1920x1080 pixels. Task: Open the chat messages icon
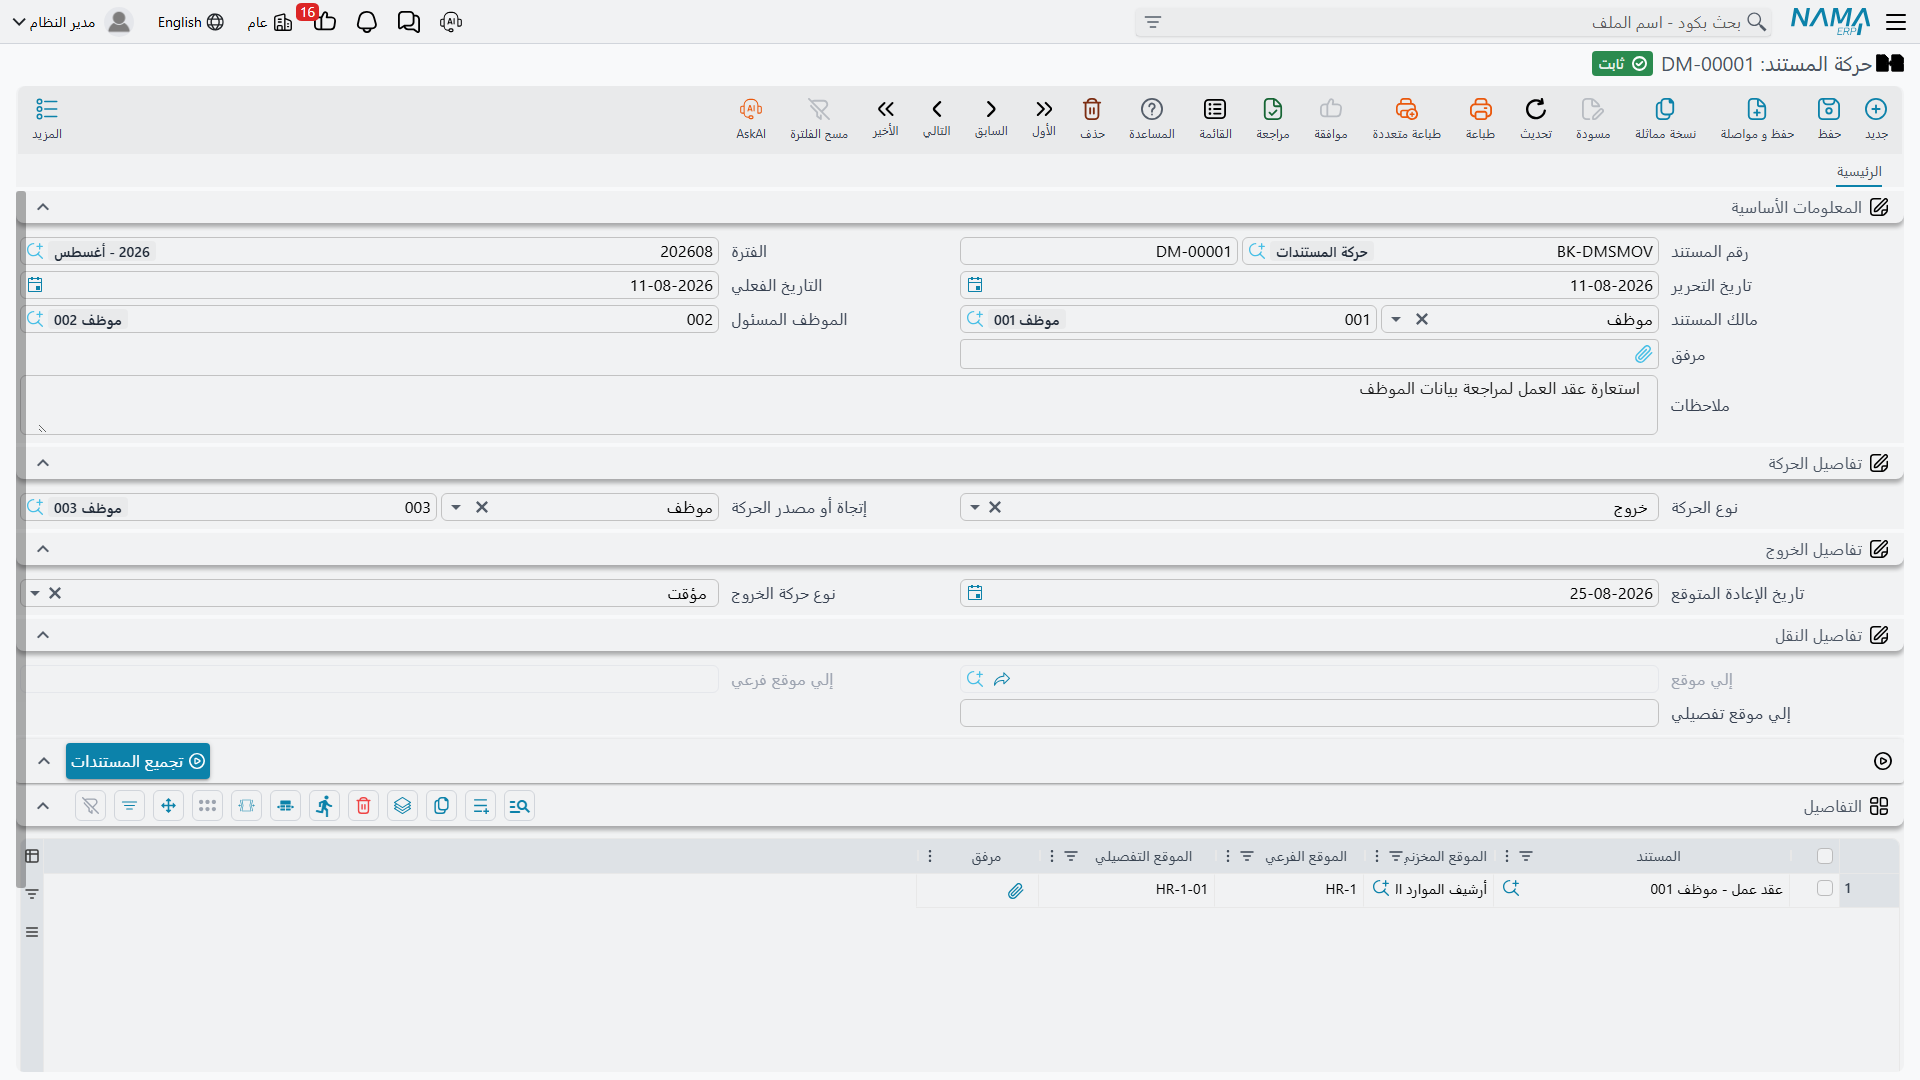pyautogui.click(x=409, y=22)
